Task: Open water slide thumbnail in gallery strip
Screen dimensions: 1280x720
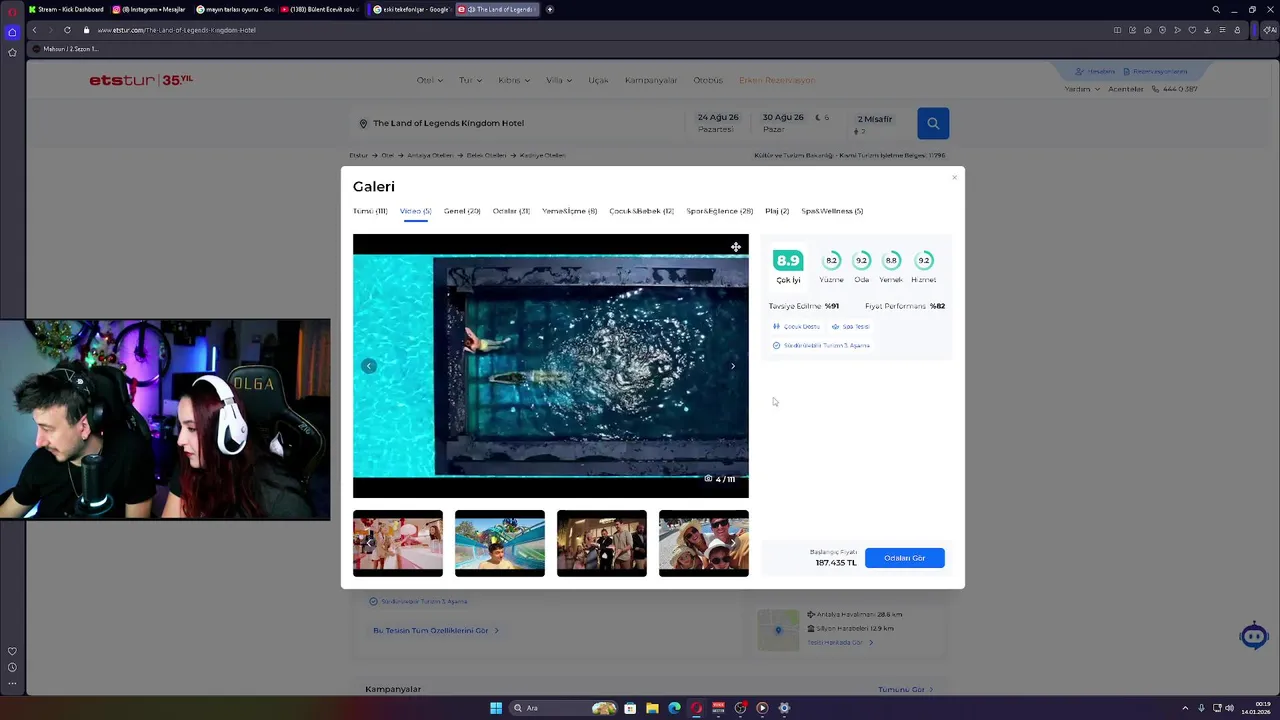Action: click(500, 543)
